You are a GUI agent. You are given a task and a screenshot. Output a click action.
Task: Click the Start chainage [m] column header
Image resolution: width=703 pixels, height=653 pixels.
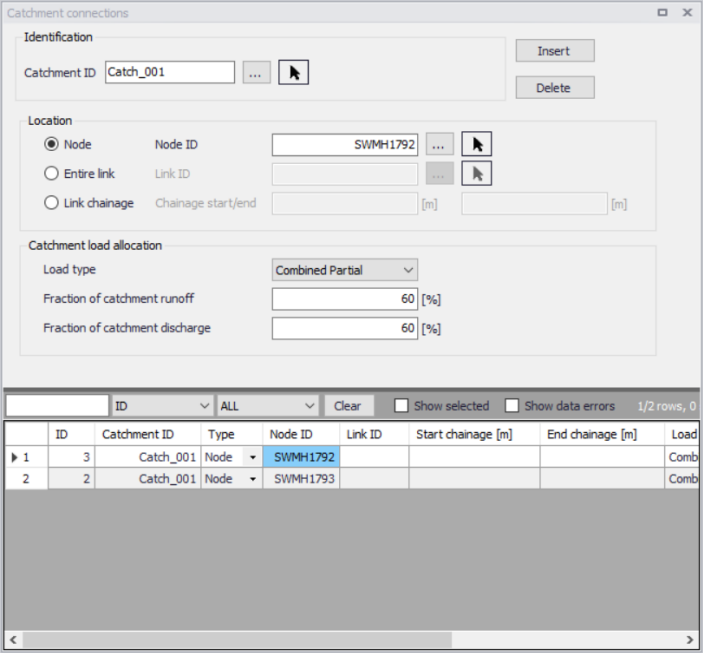(x=474, y=434)
